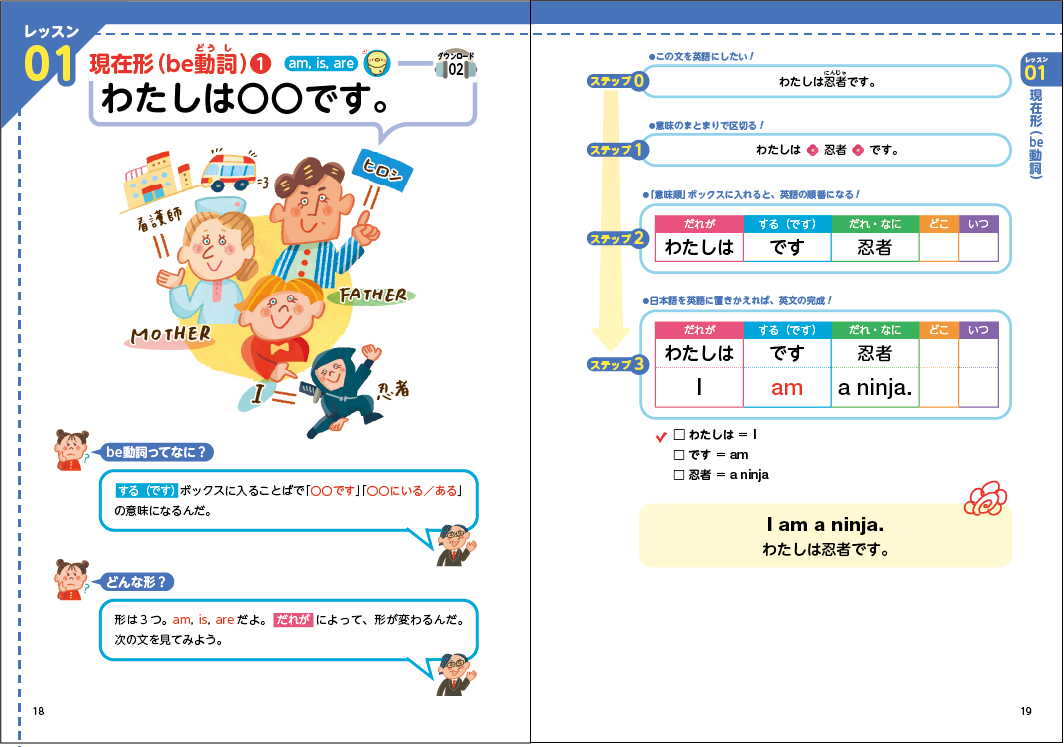
Task: Check the 忍者 = a ninja checkbox
Action: tap(679, 475)
